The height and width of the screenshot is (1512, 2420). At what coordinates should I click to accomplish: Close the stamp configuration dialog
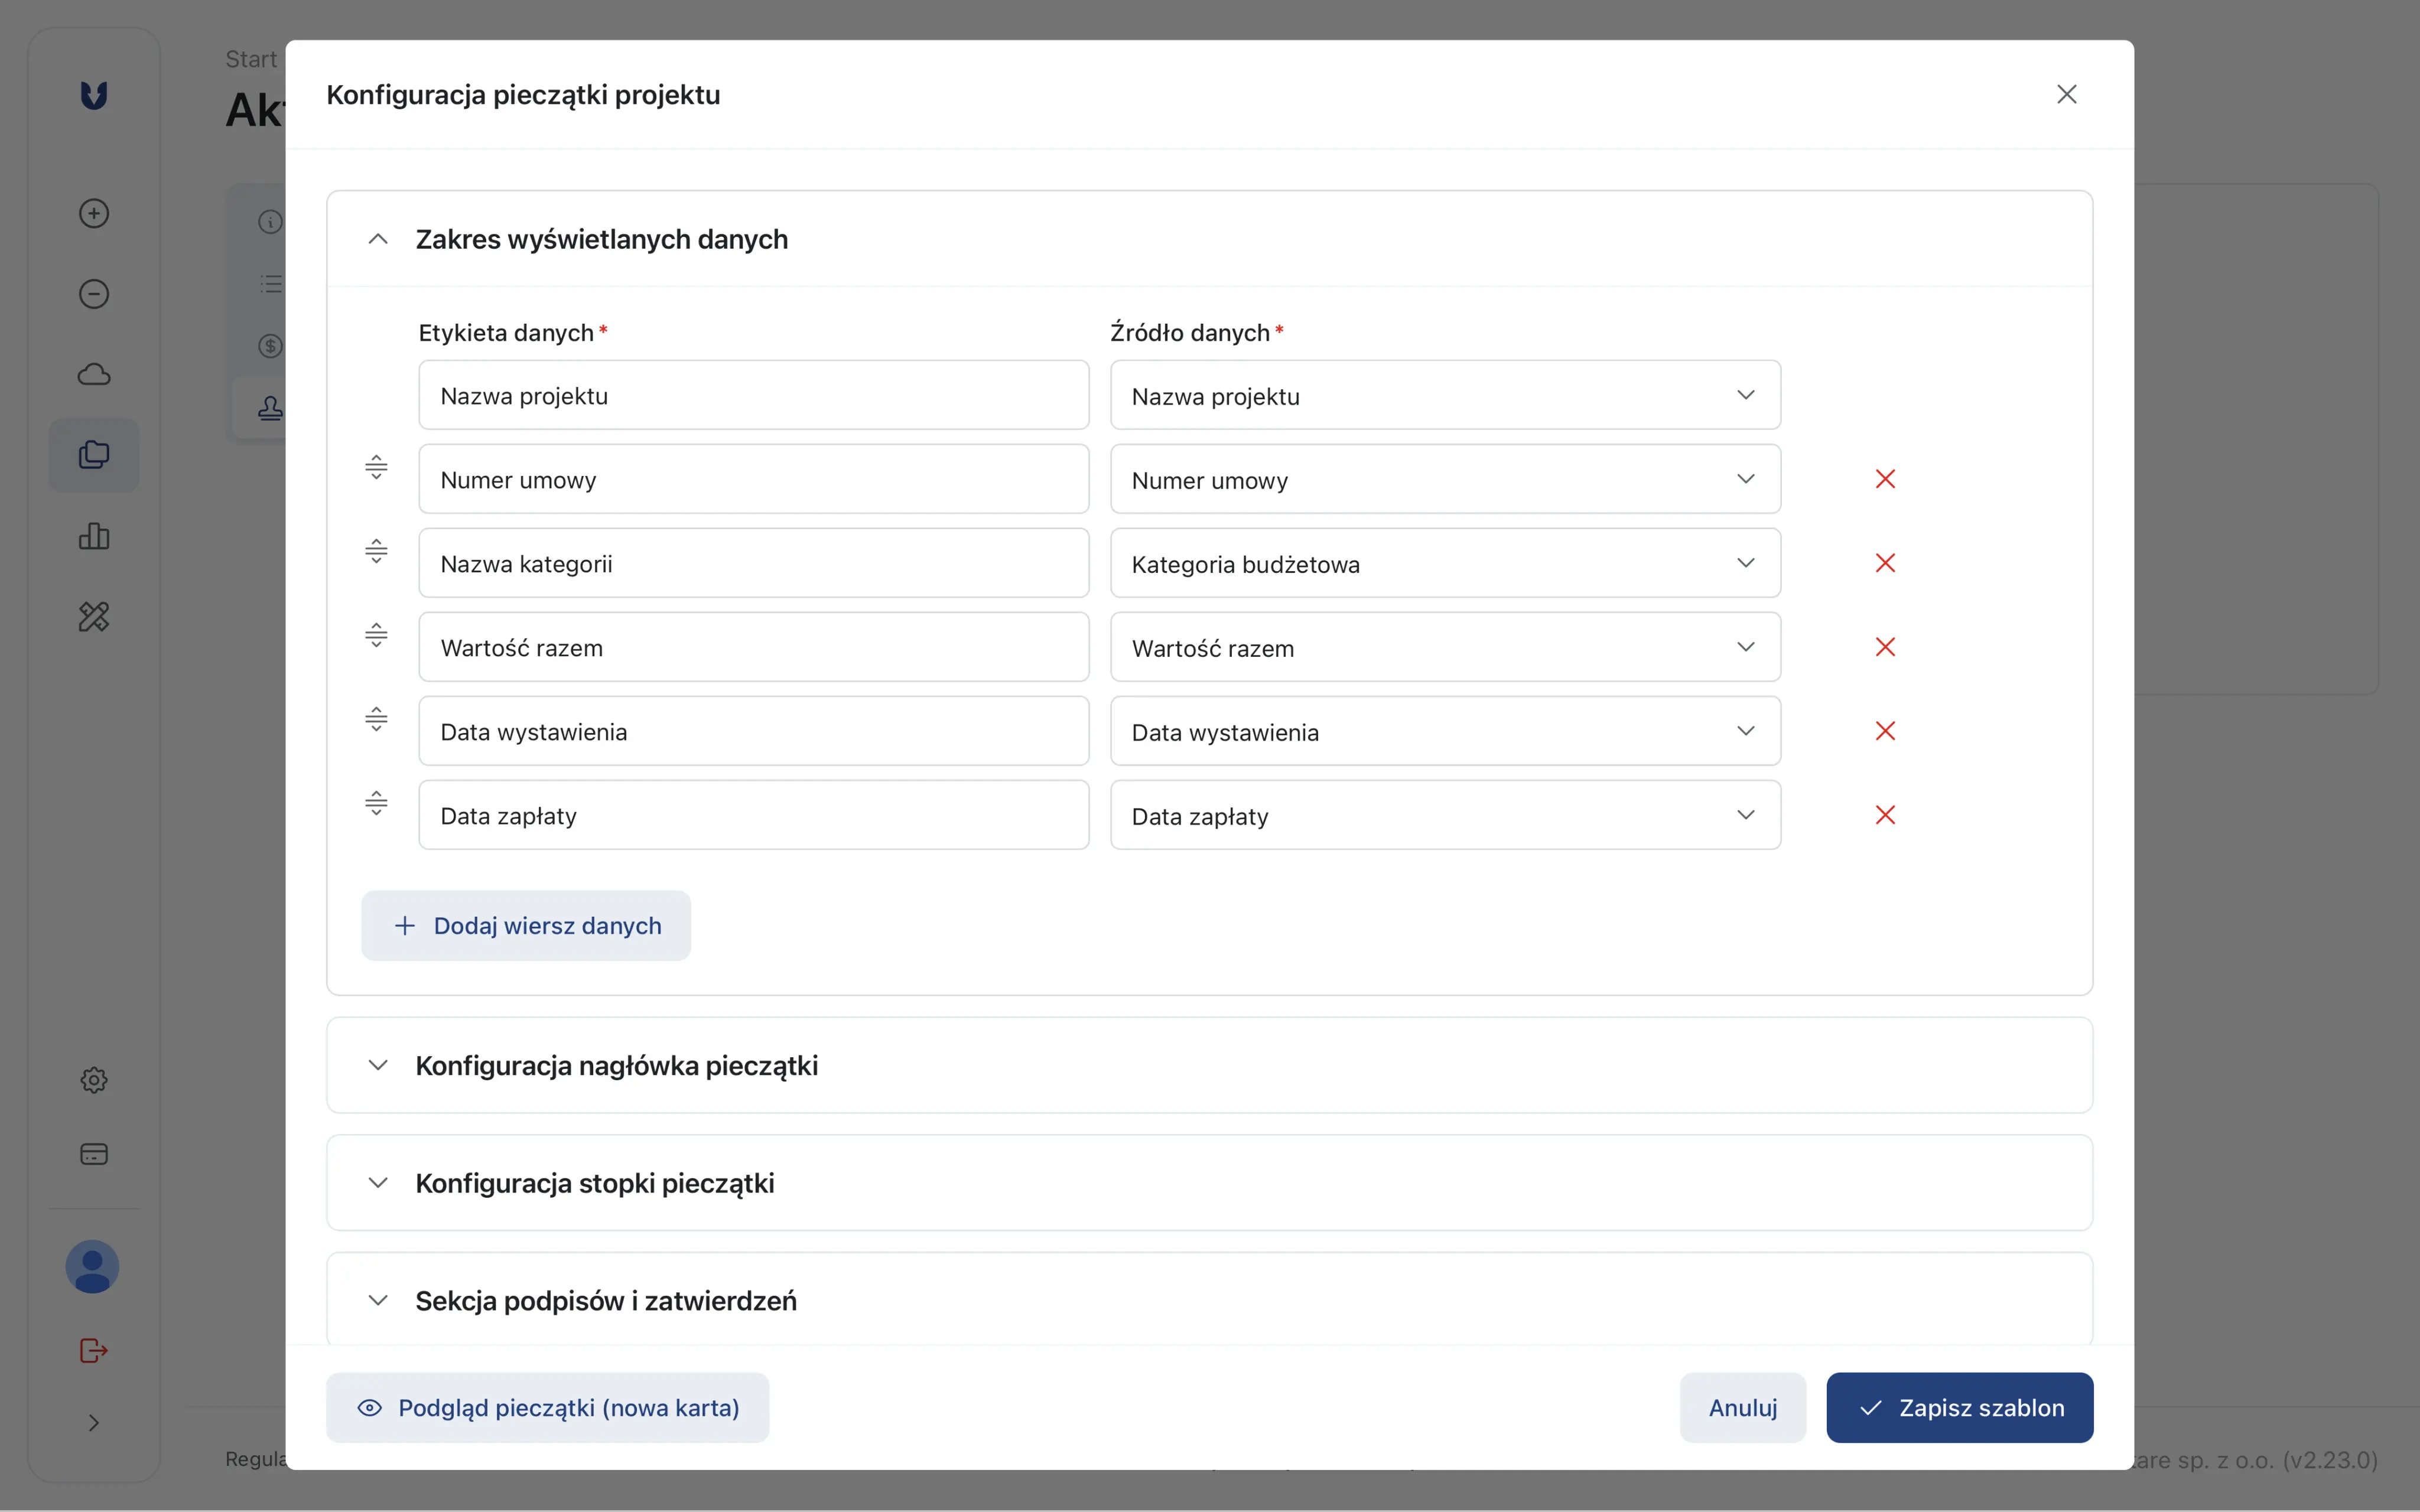(2066, 94)
